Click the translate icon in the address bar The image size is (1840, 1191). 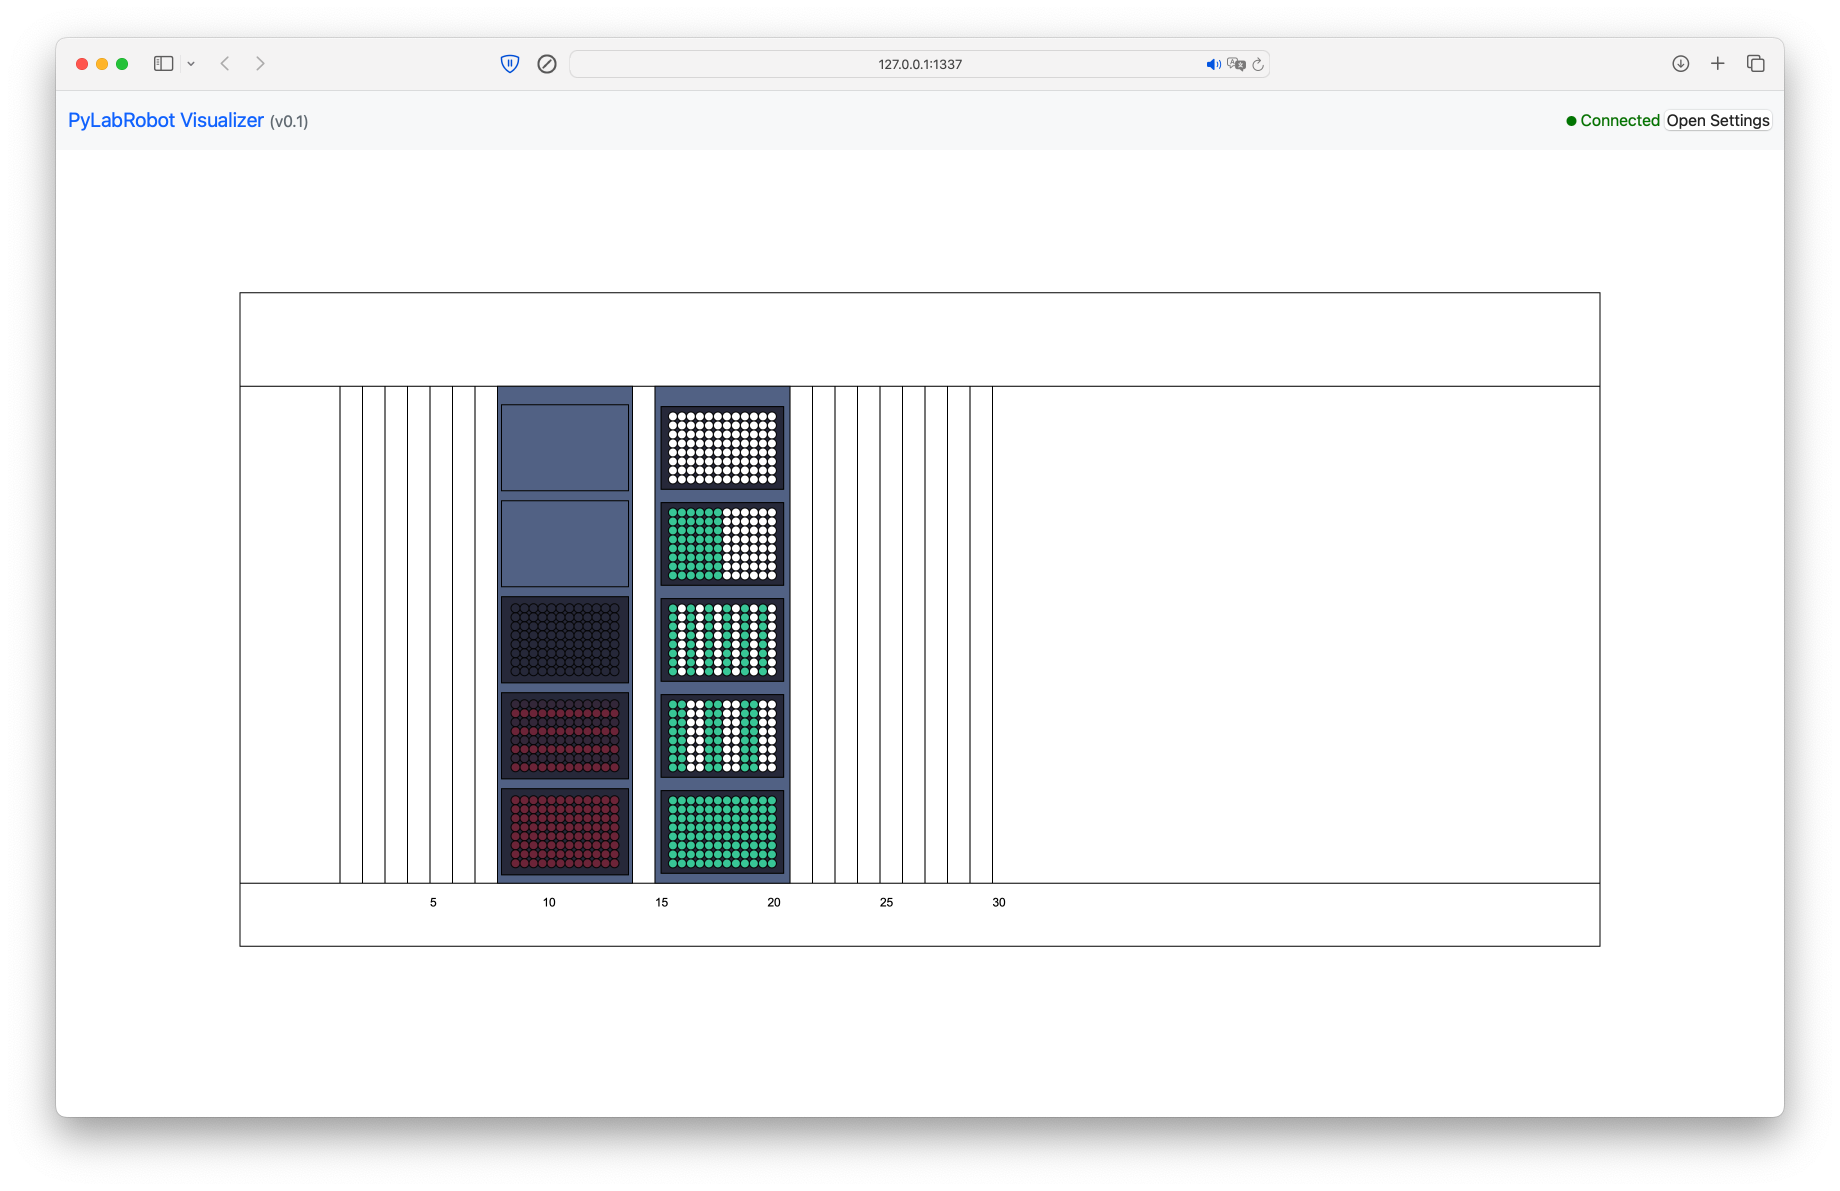1237,64
